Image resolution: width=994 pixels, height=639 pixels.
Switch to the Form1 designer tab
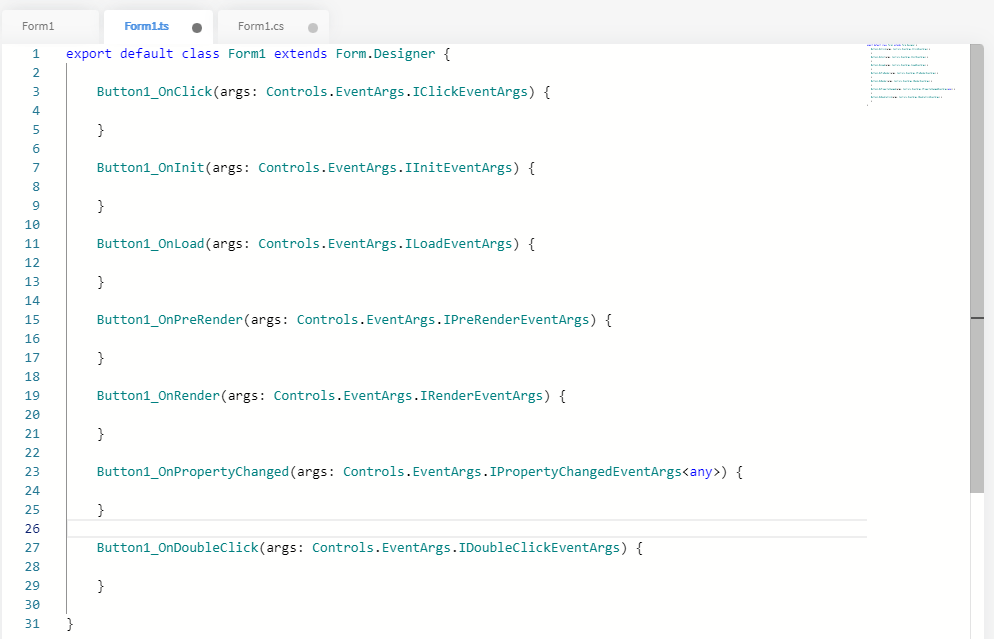tap(39, 26)
